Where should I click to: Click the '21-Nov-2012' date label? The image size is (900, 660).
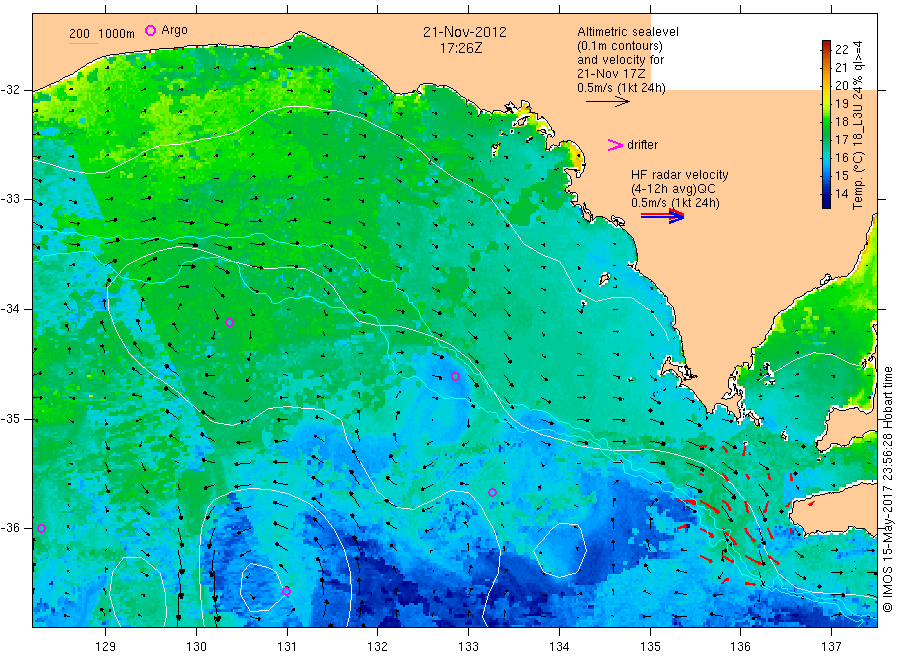pyautogui.click(x=465, y=32)
